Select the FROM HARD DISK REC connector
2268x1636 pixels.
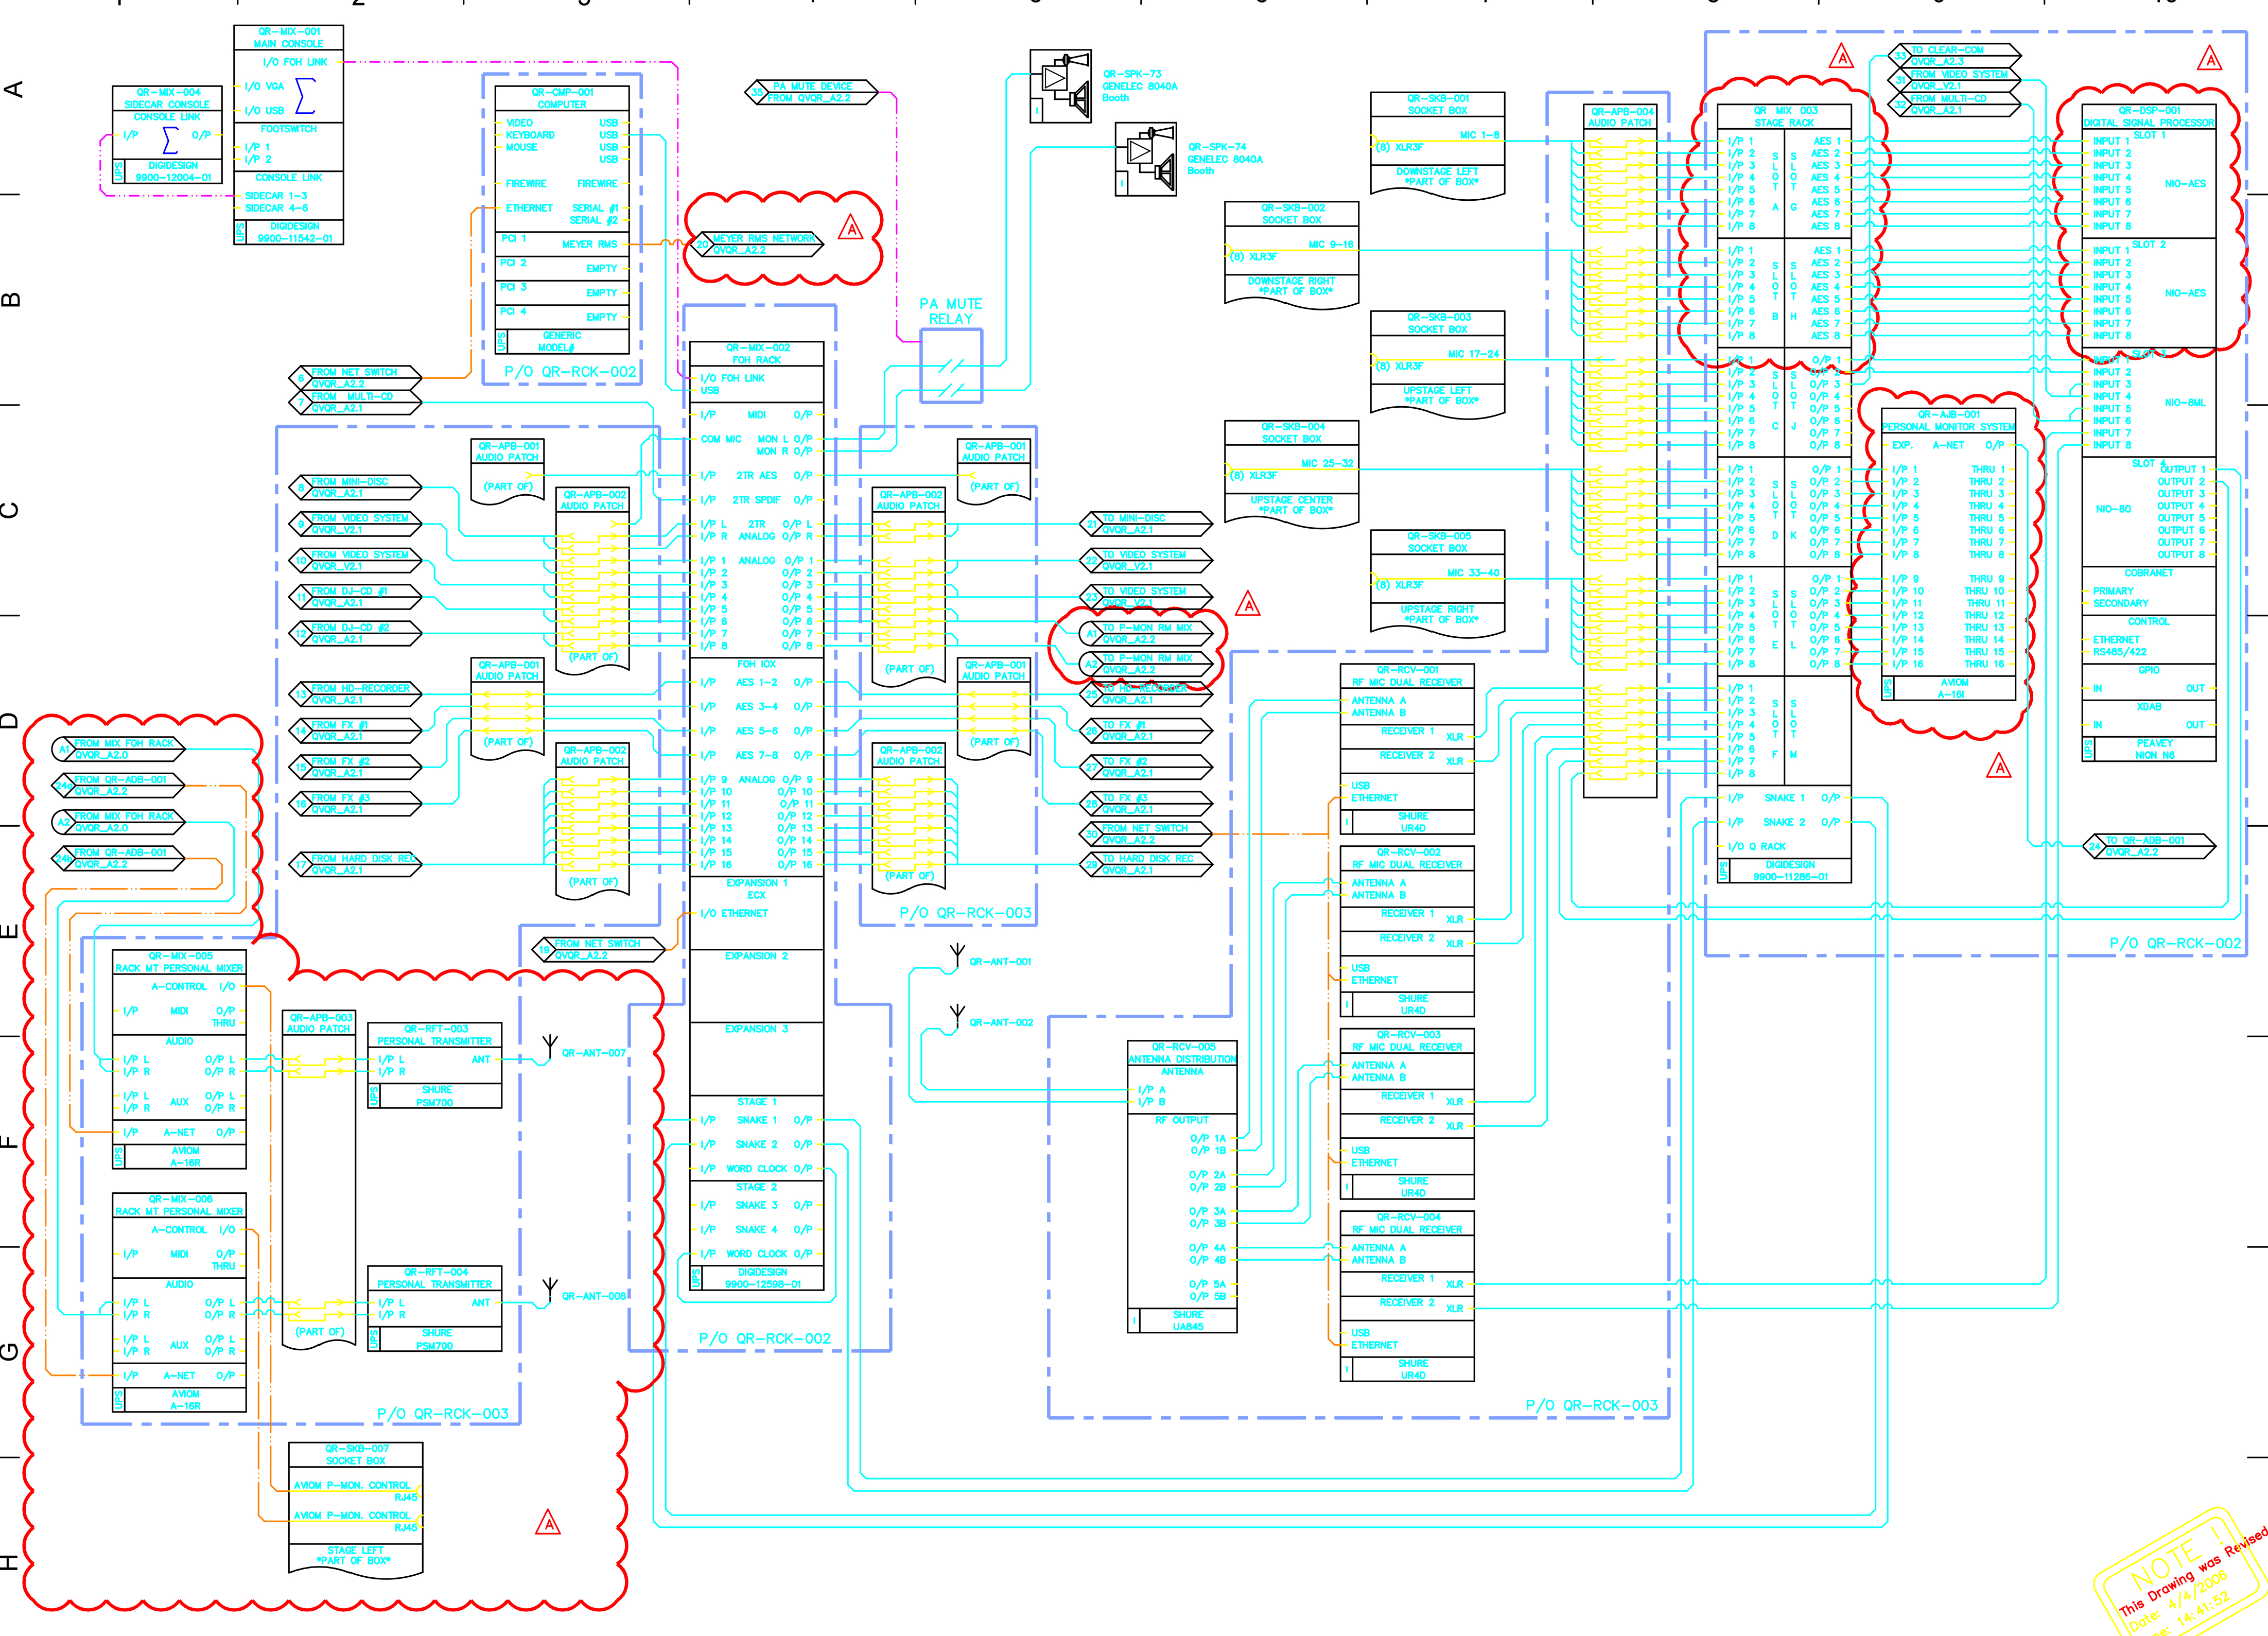355,864
